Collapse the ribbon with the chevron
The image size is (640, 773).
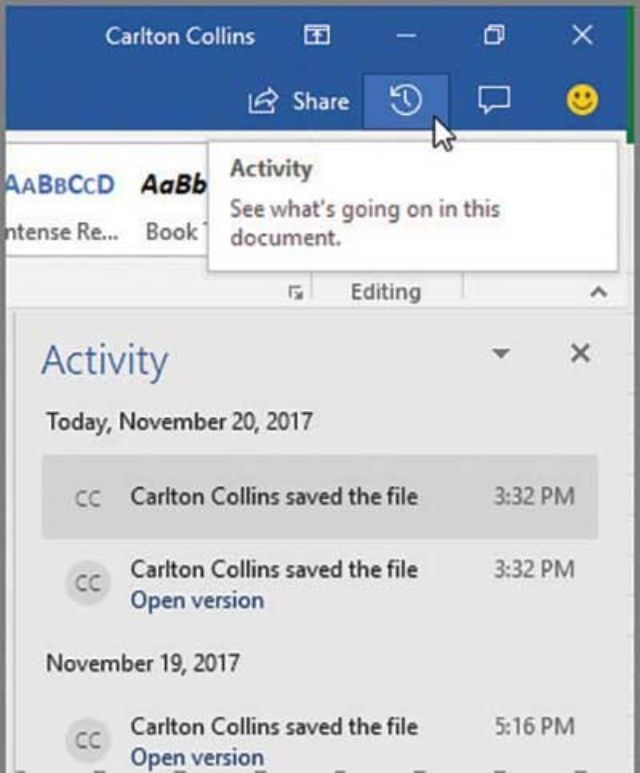tap(598, 292)
